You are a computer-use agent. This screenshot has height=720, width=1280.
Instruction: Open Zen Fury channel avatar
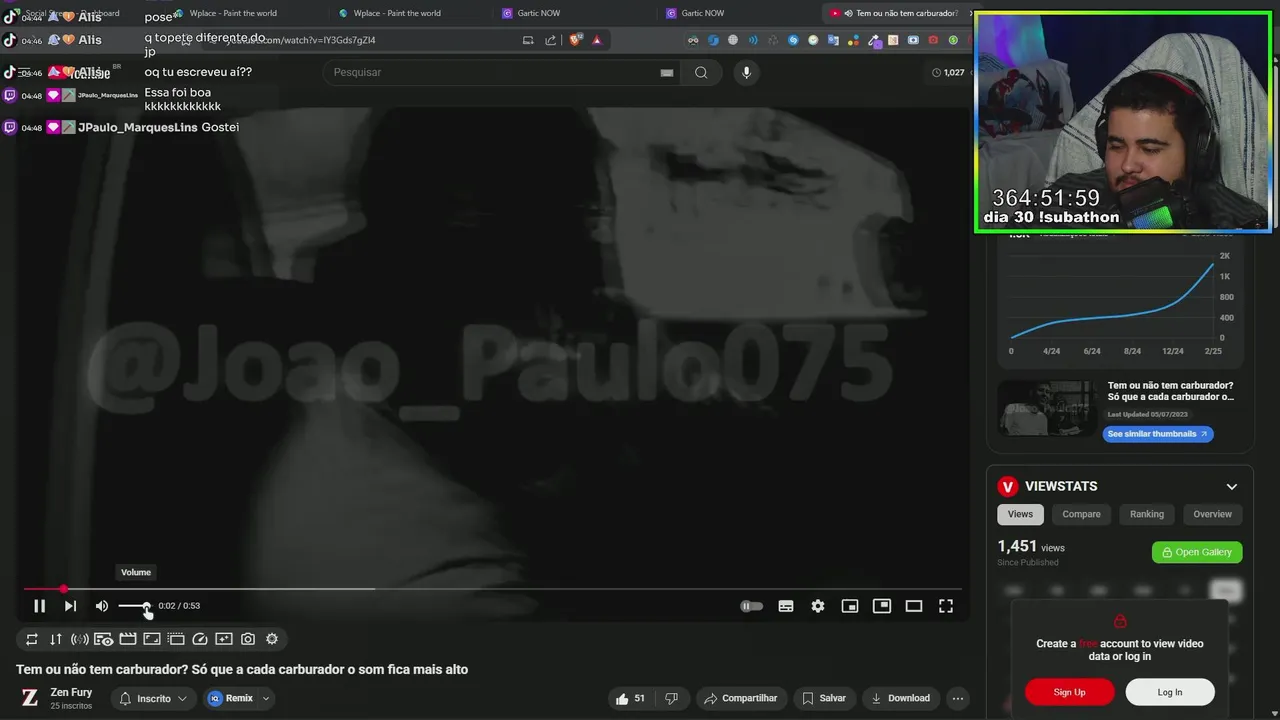point(30,698)
